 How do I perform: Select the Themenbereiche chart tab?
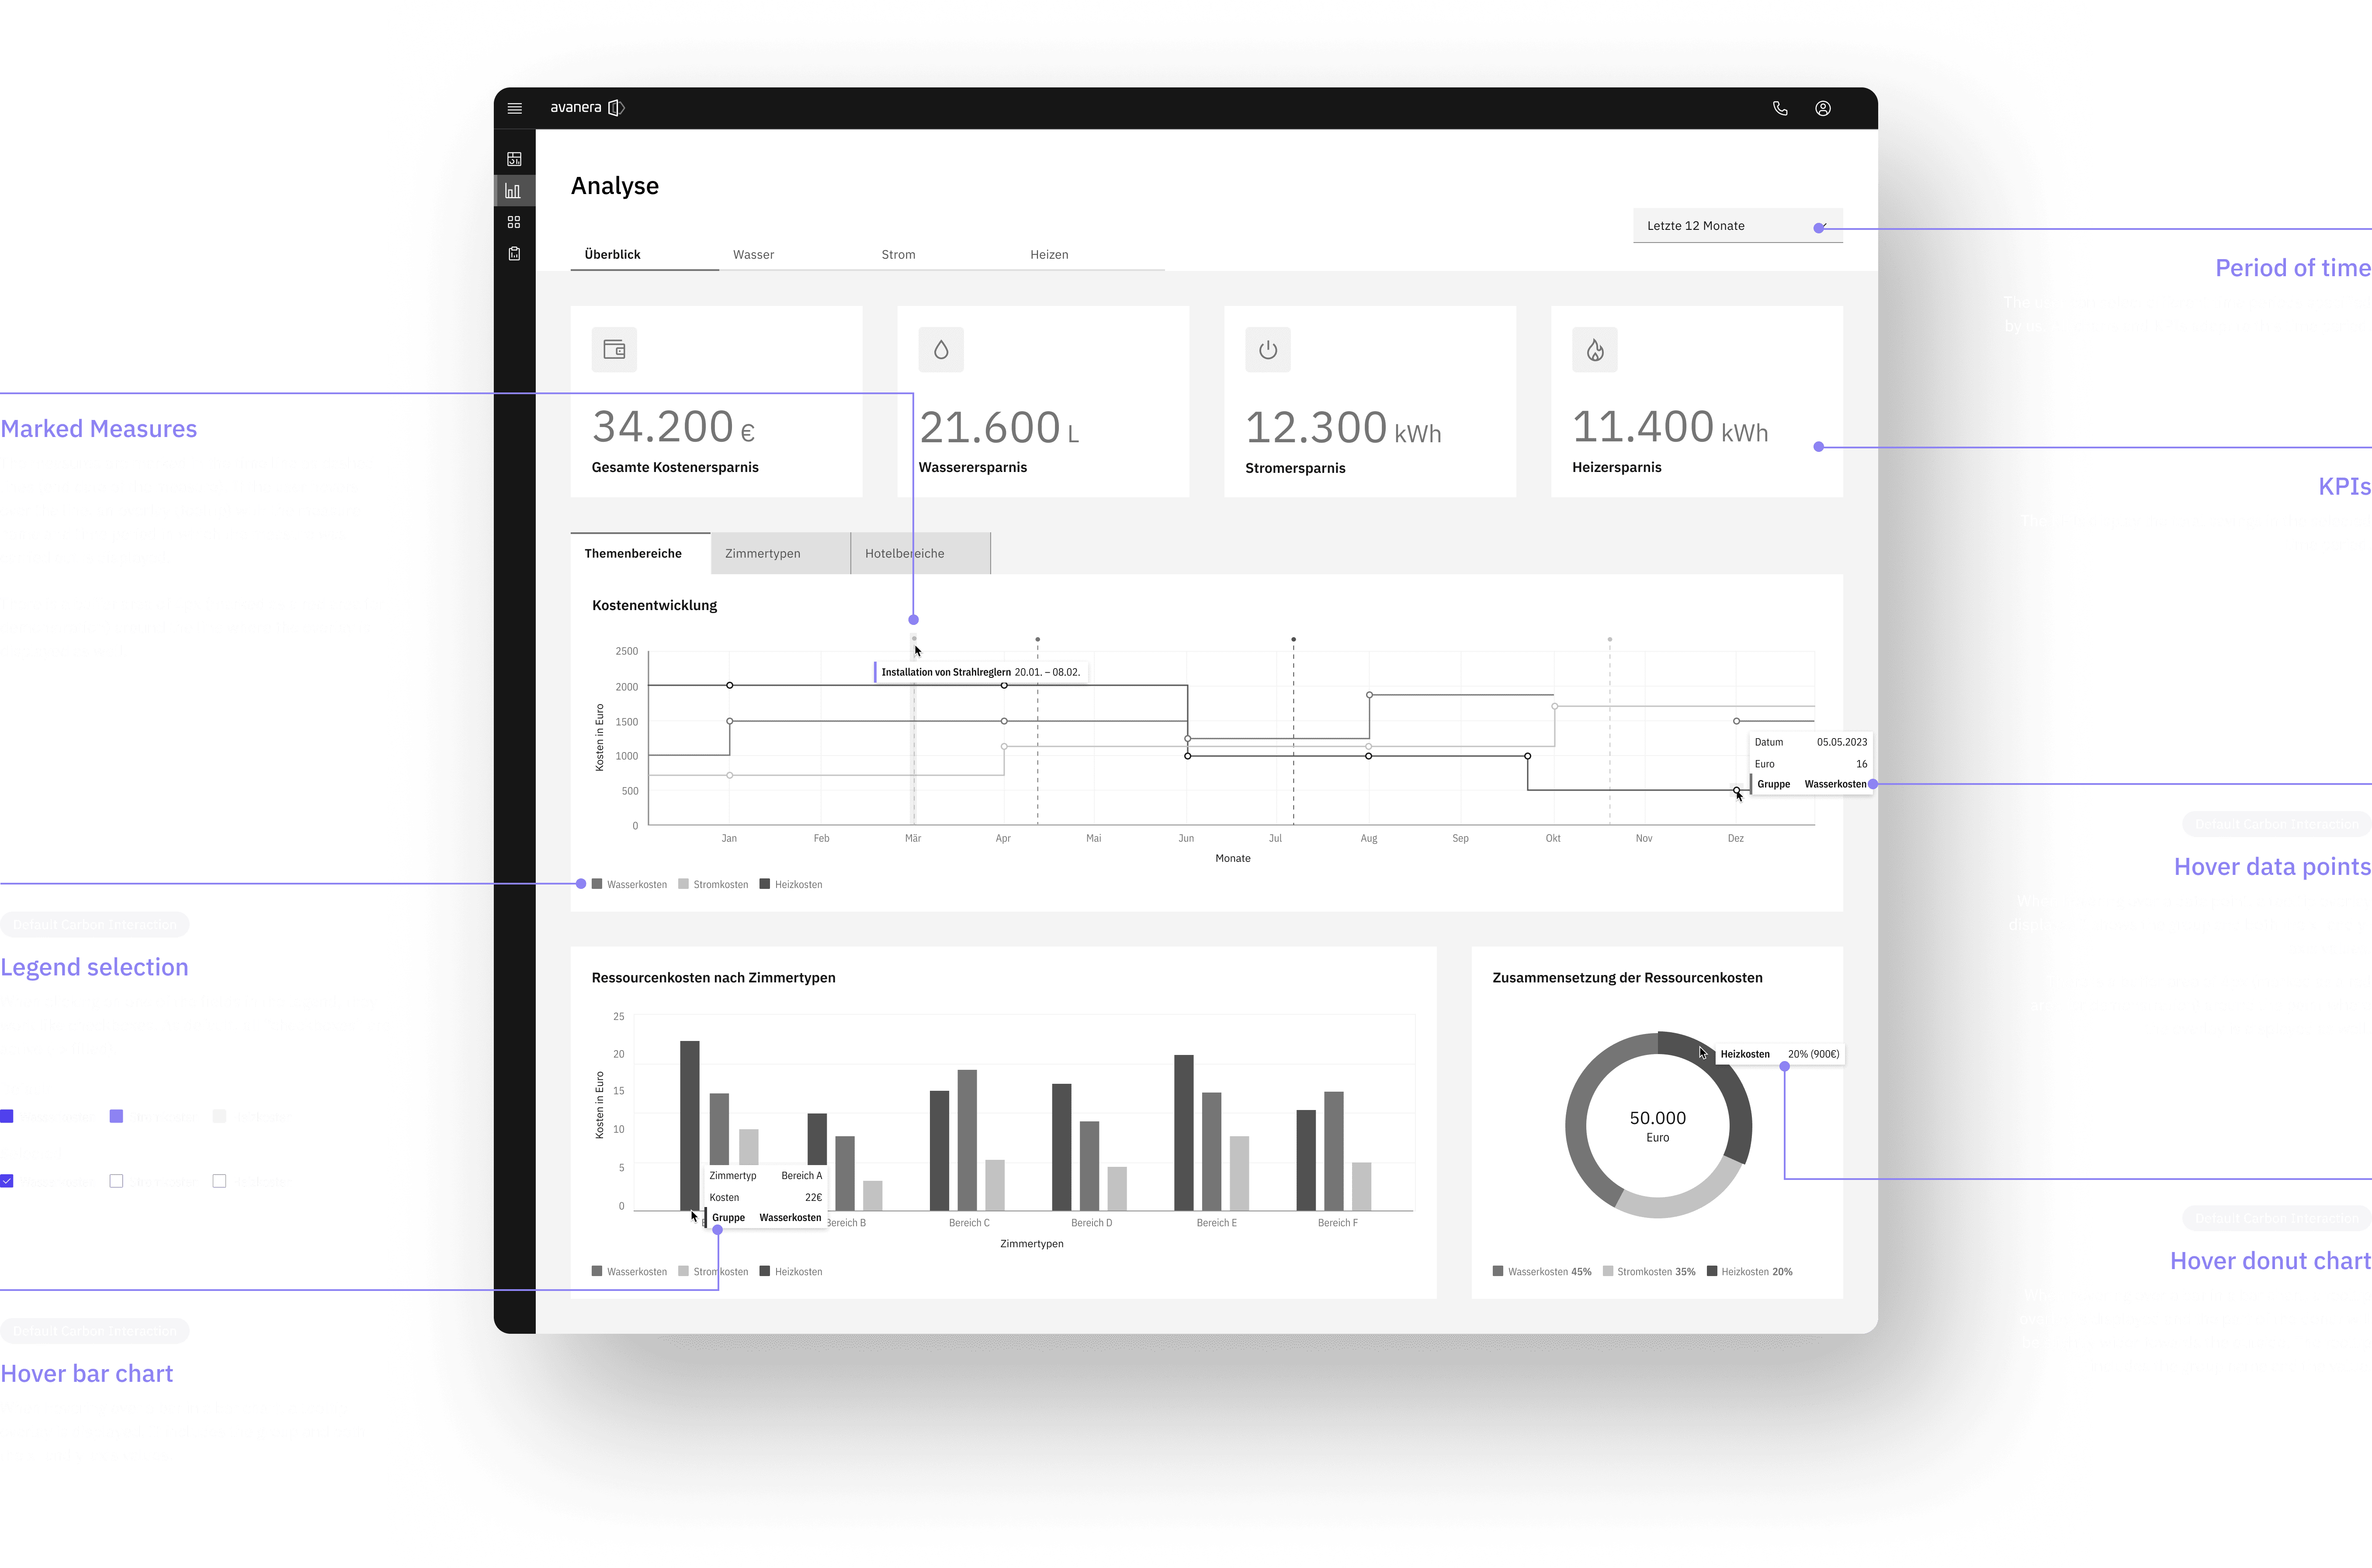click(x=640, y=553)
